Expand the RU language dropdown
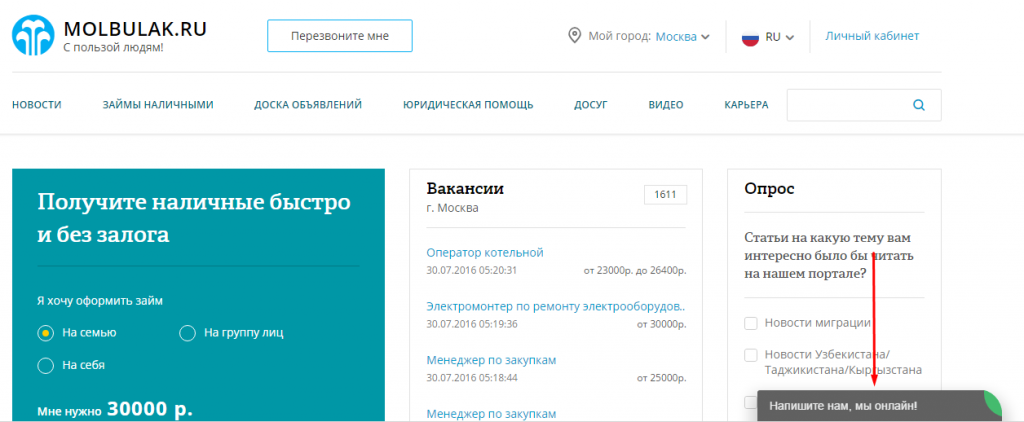The image size is (1024, 422). (779, 37)
